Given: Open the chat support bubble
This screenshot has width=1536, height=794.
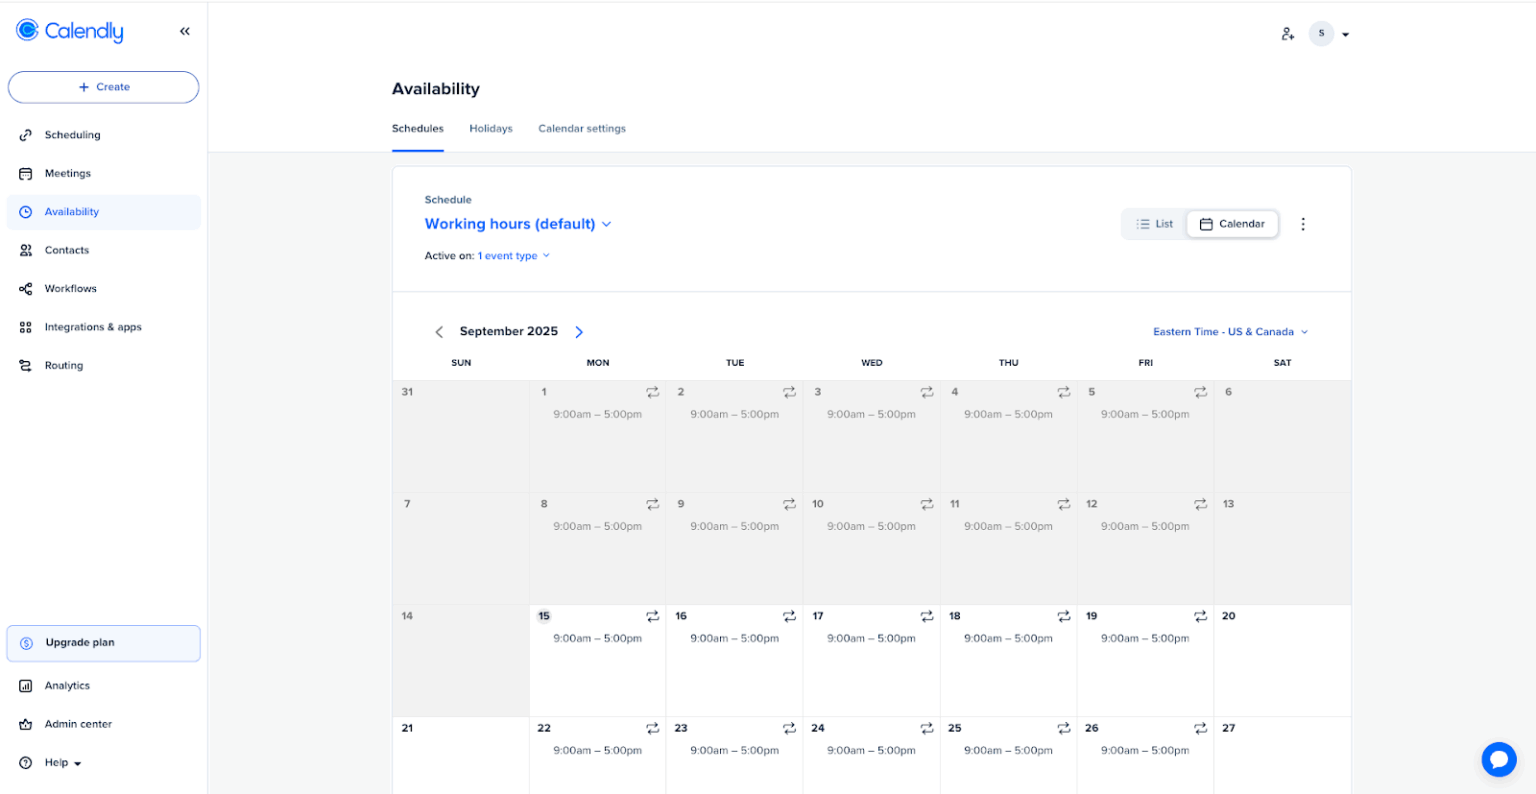Looking at the screenshot, I should point(1499,760).
